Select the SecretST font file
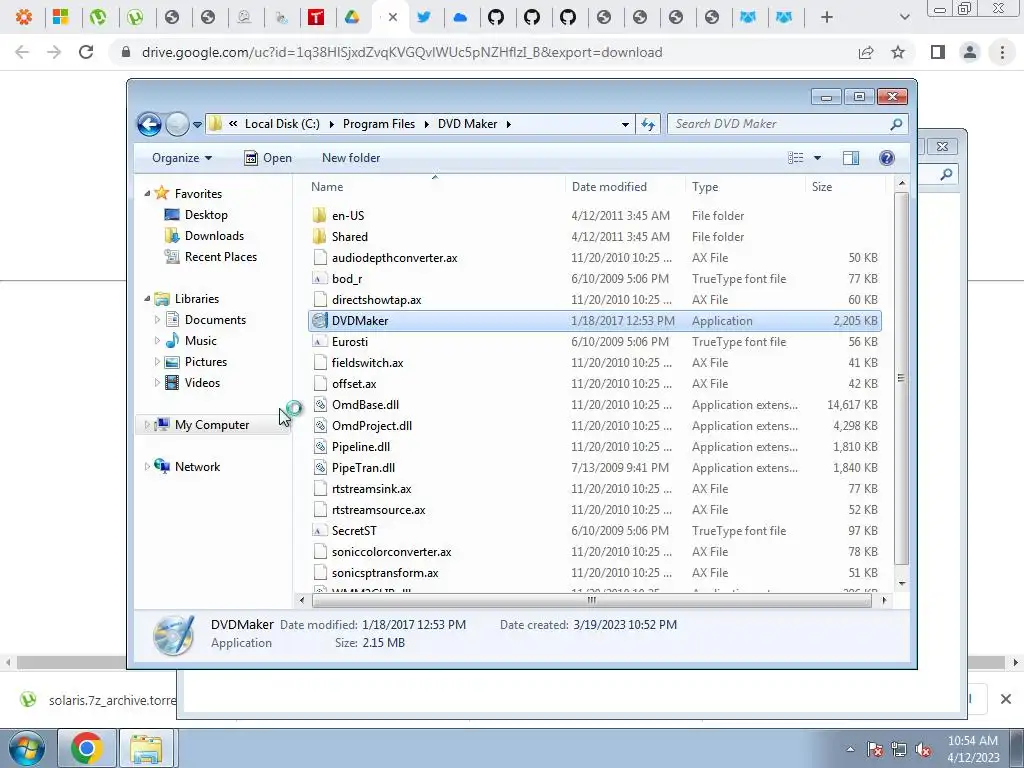Image resolution: width=1024 pixels, height=768 pixels. [354, 531]
